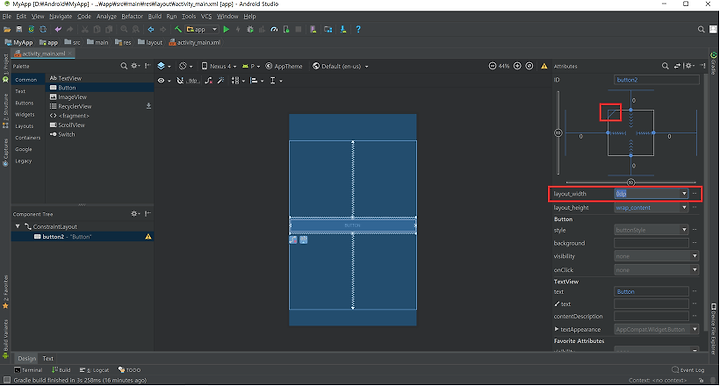720x386 pixels.
Task: Click the Debug app bug icon
Action: 250,29
